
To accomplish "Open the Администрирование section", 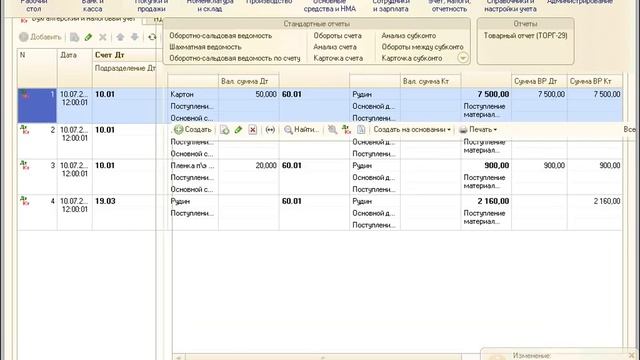I will tap(580, 2).
